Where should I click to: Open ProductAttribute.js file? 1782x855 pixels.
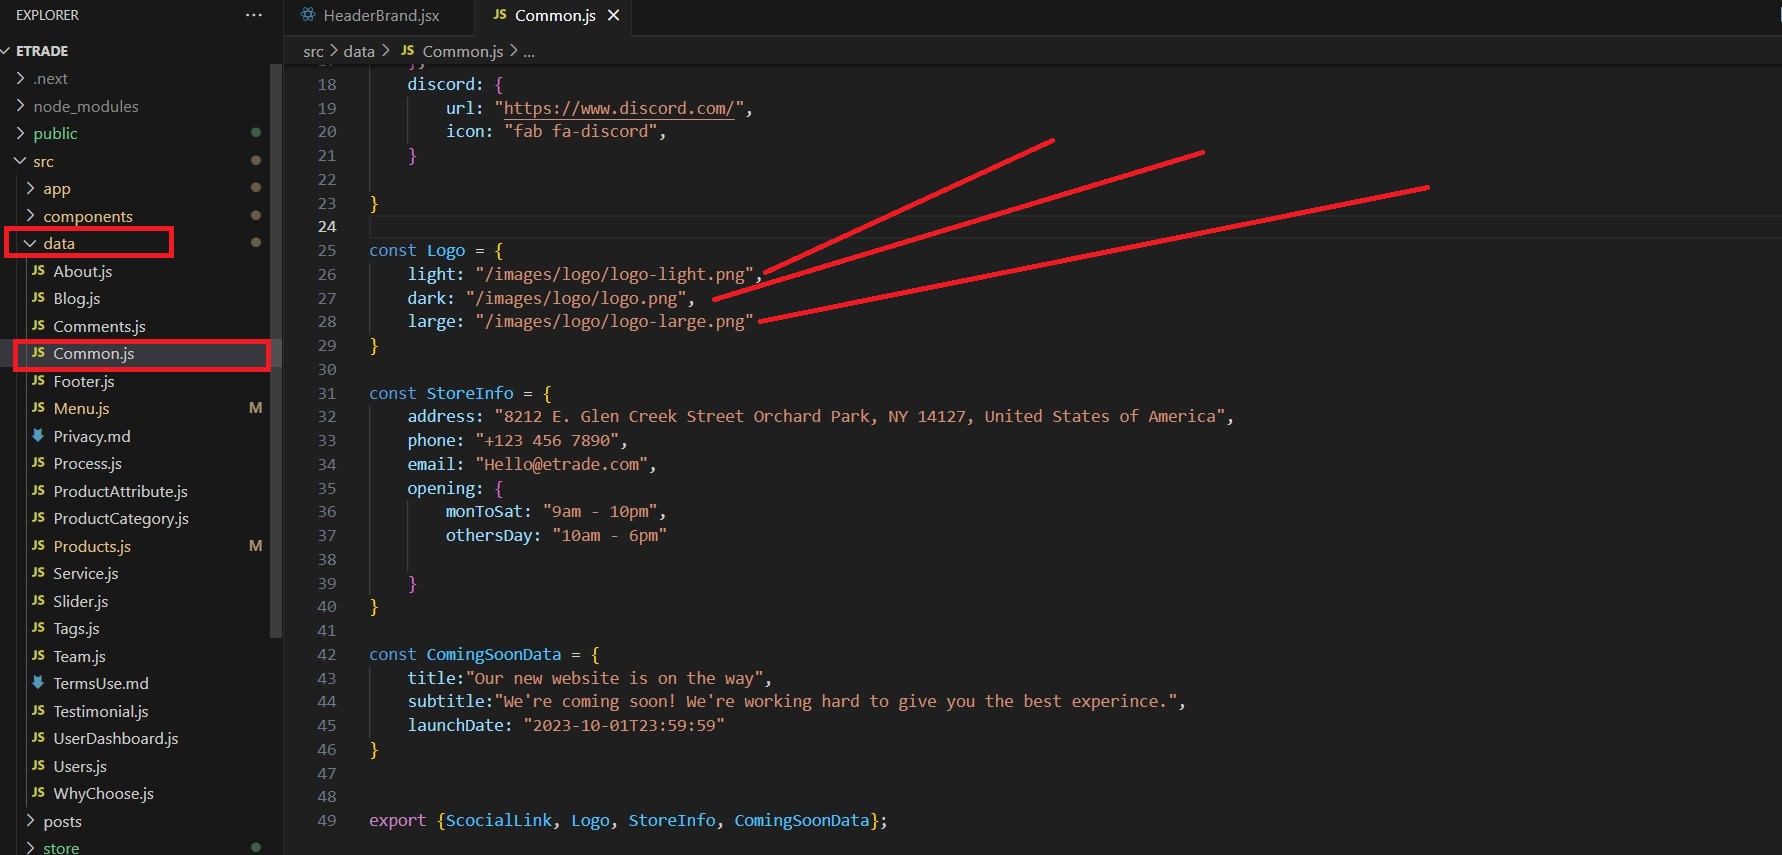(x=120, y=491)
